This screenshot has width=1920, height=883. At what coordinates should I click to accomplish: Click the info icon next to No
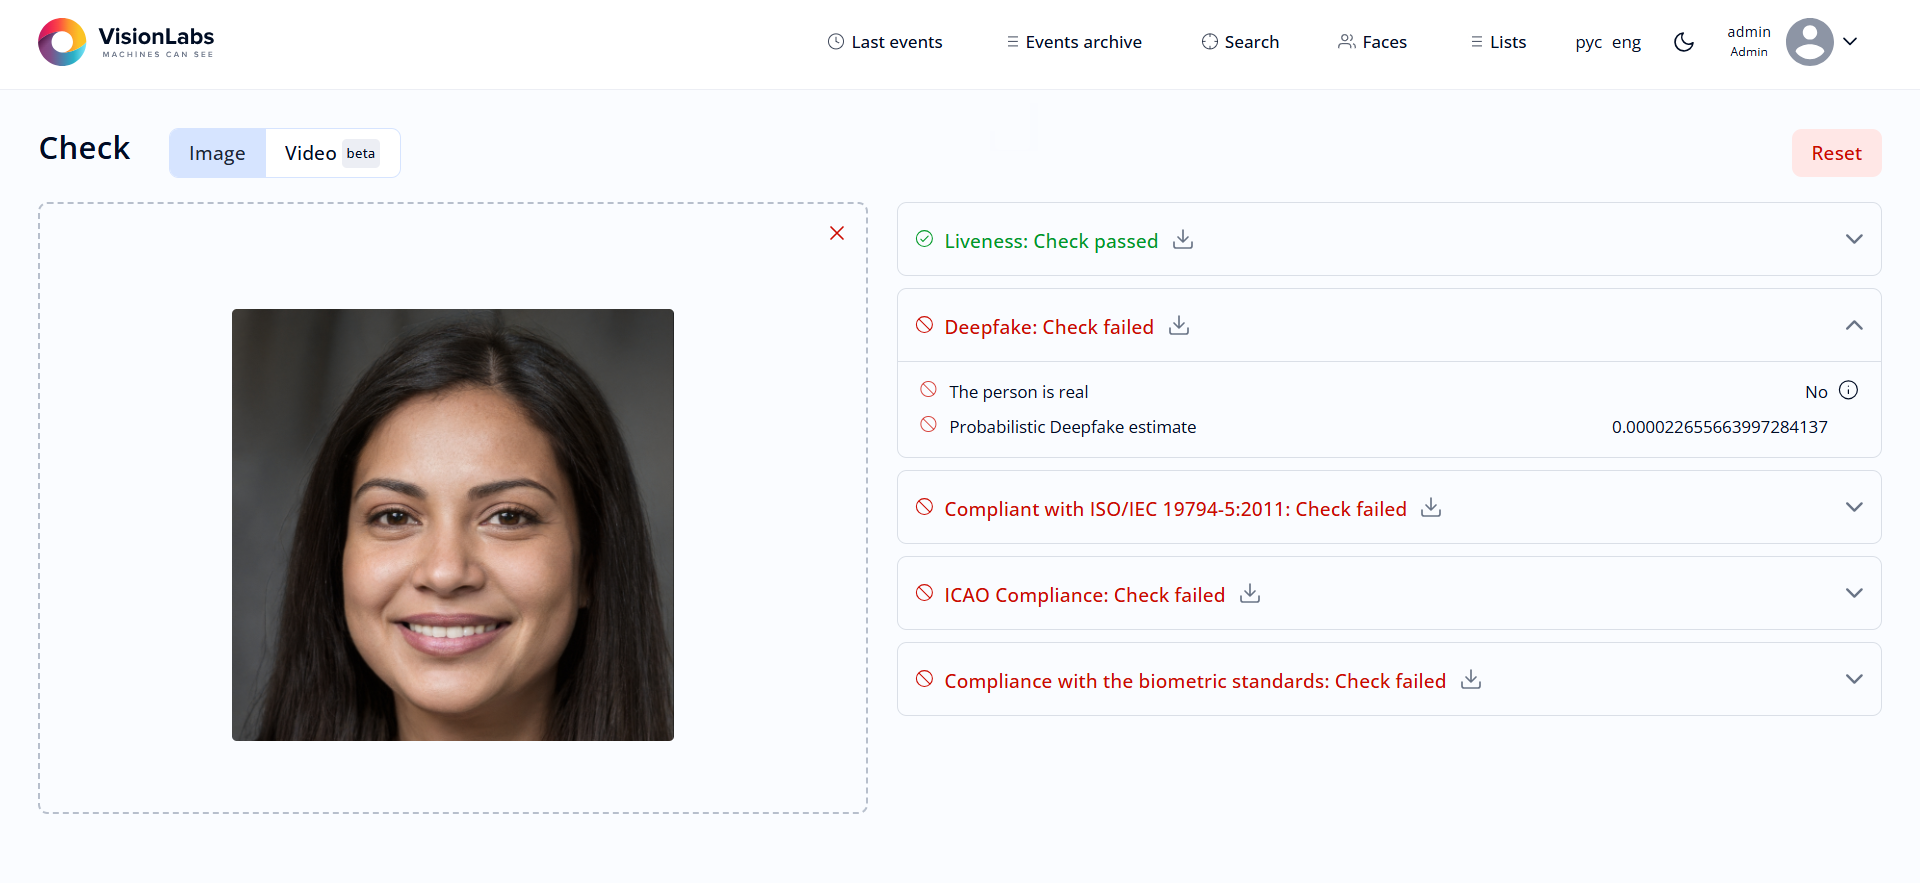(x=1848, y=391)
